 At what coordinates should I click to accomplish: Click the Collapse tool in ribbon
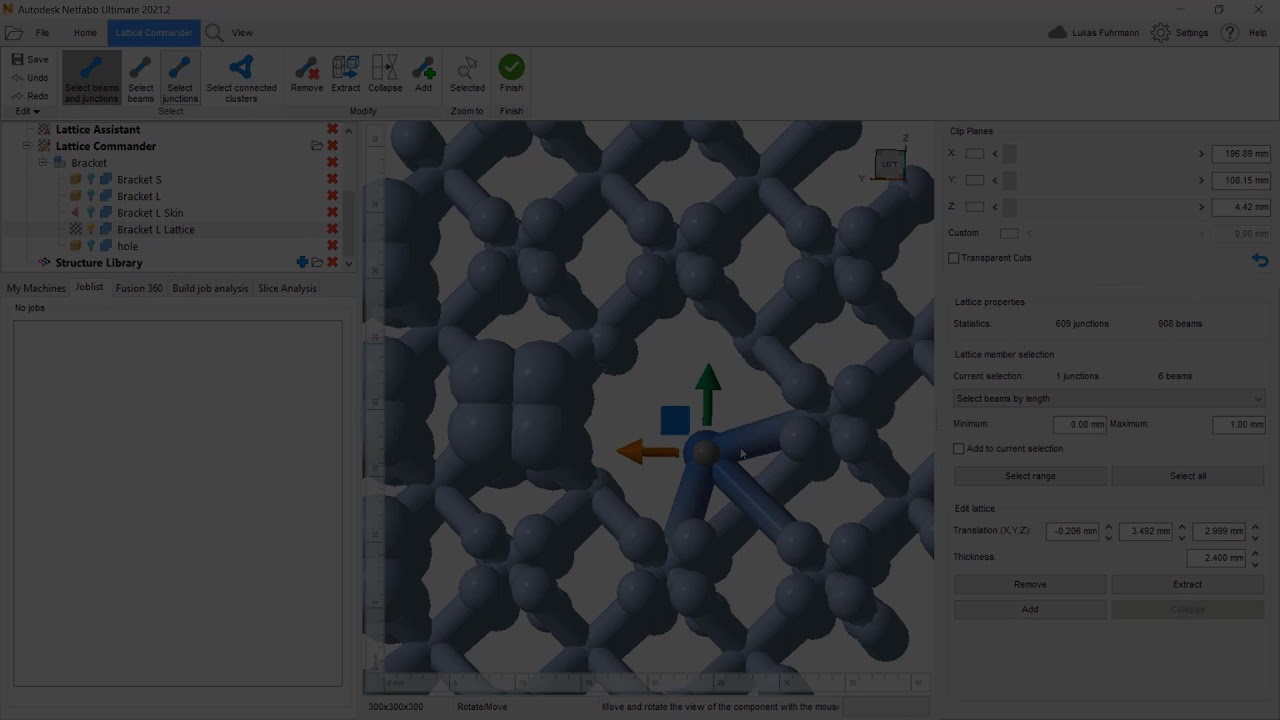[x=385, y=74]
